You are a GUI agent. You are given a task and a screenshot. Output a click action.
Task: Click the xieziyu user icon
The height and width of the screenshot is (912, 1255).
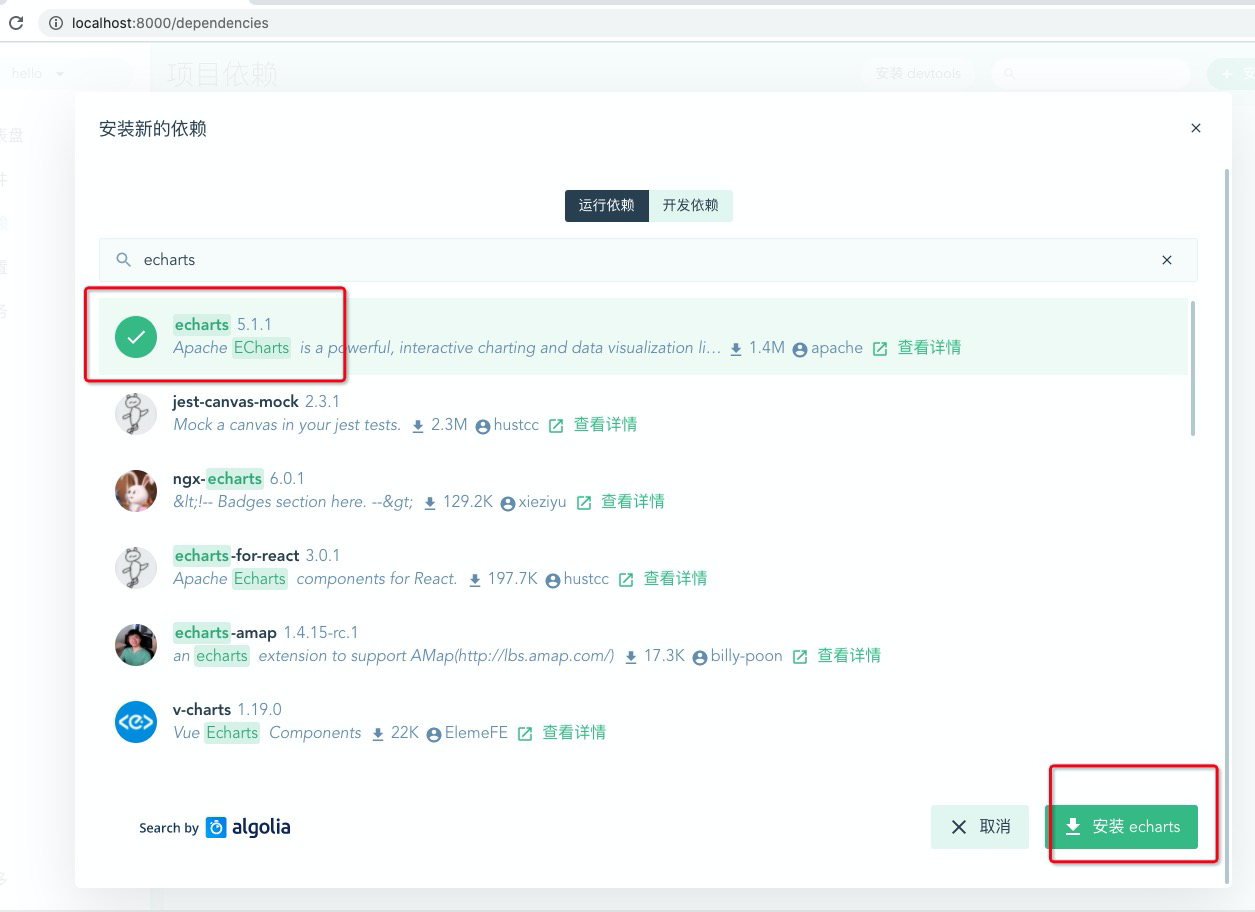pyautogui.click(x=508, y=503)
